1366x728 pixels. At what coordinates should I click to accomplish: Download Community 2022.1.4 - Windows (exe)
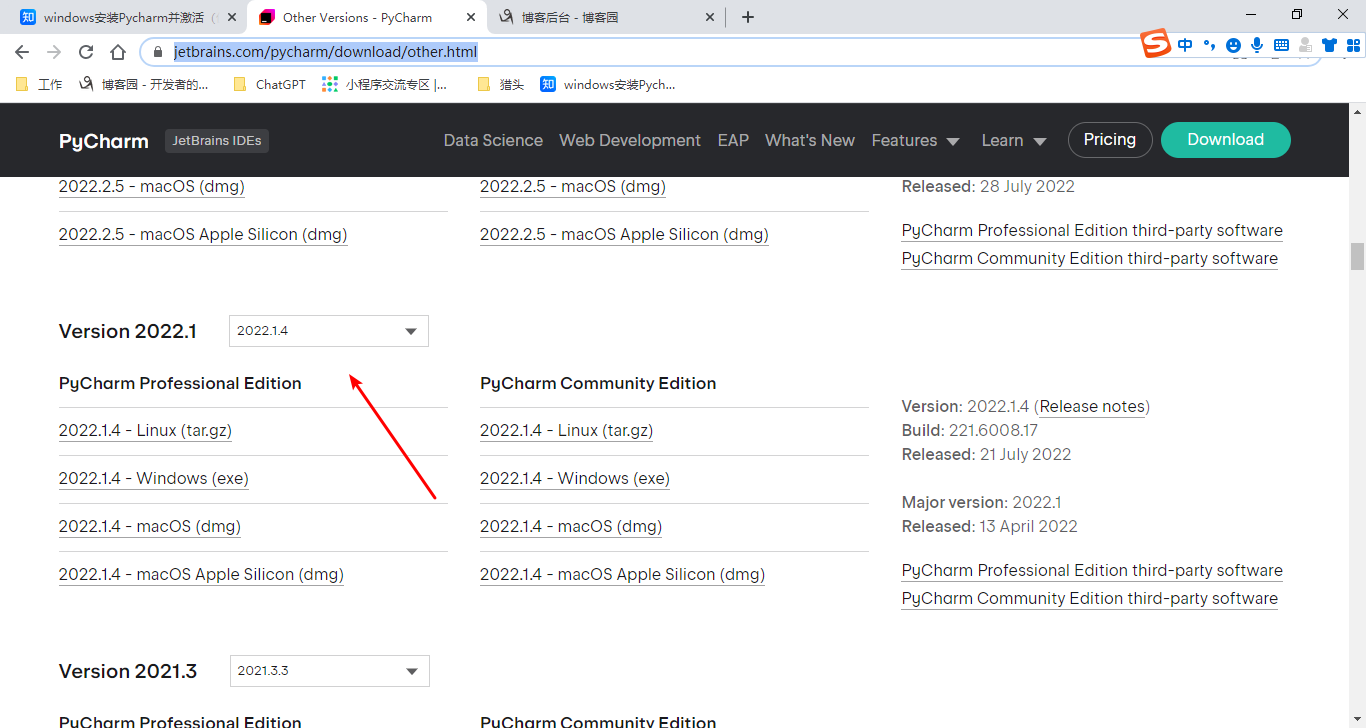click(575, 478)
